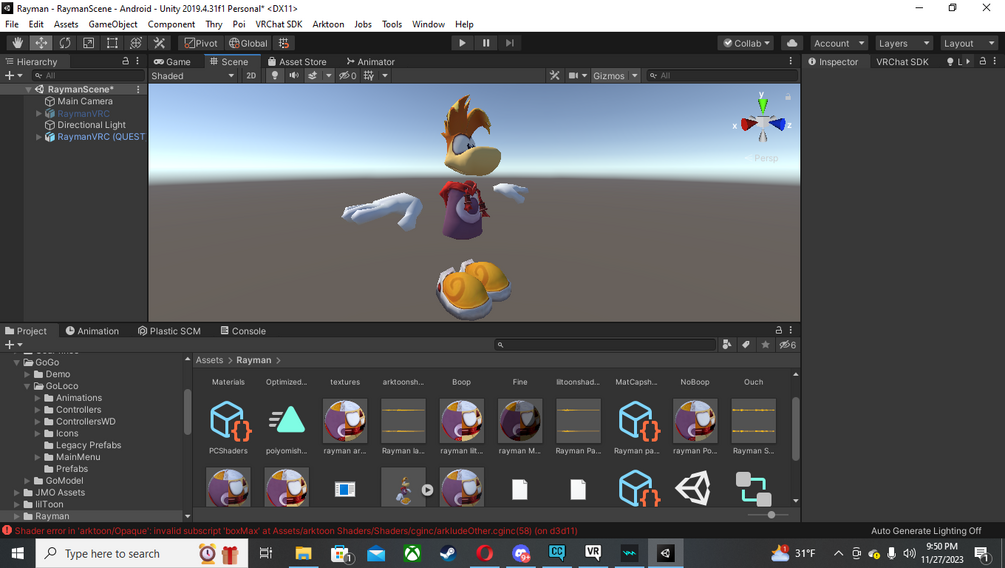Open the Layers dropdown
1005x568 pixels.
(x=904, y=43)
